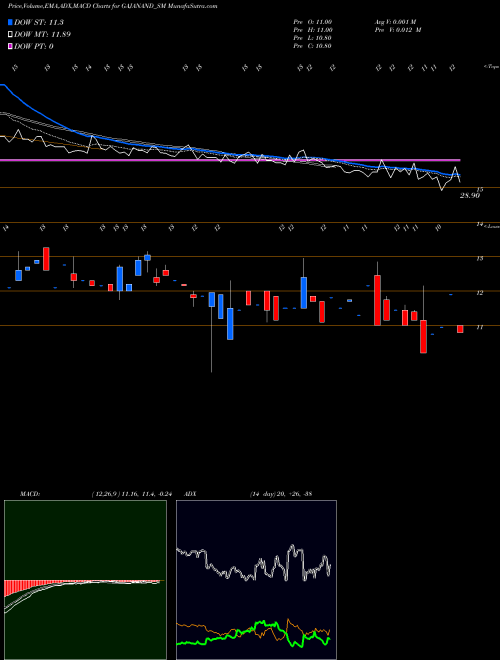Click the blue DOW ST legend swatch
The width and height of the screenshot is (500, 660).
[11, 22]
